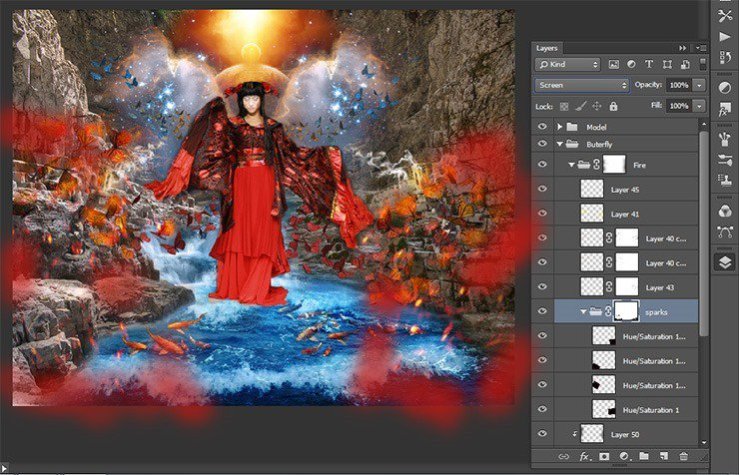739x475 pixels.
Task: Toggle the layer filtering on/off switch
Action: (x=703, y=64)
